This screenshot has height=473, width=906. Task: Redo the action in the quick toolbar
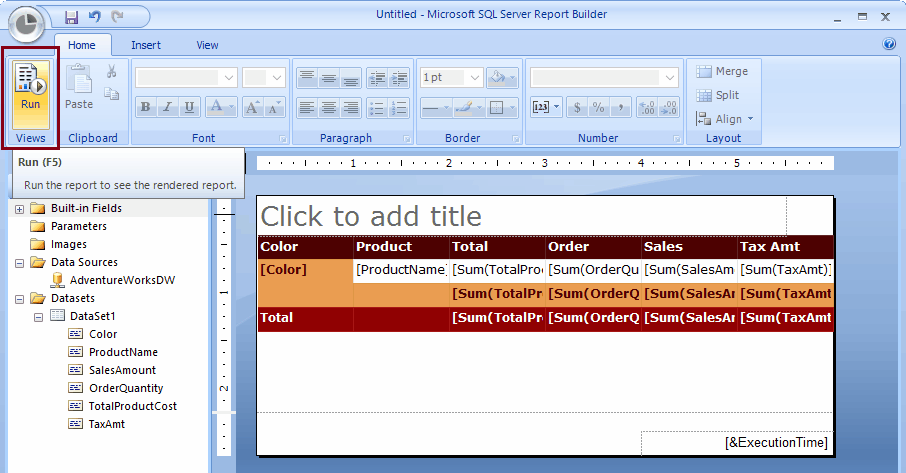(x=117, y=17)
